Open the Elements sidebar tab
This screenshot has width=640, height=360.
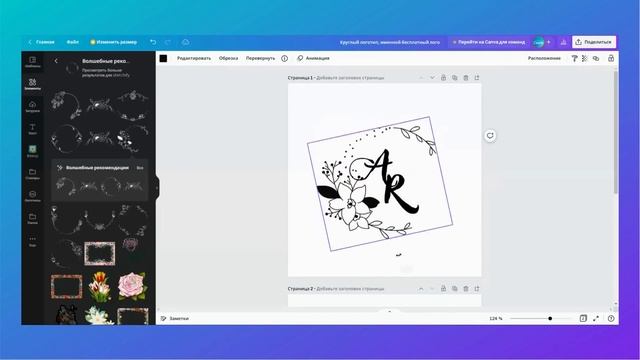pos(33,84)
